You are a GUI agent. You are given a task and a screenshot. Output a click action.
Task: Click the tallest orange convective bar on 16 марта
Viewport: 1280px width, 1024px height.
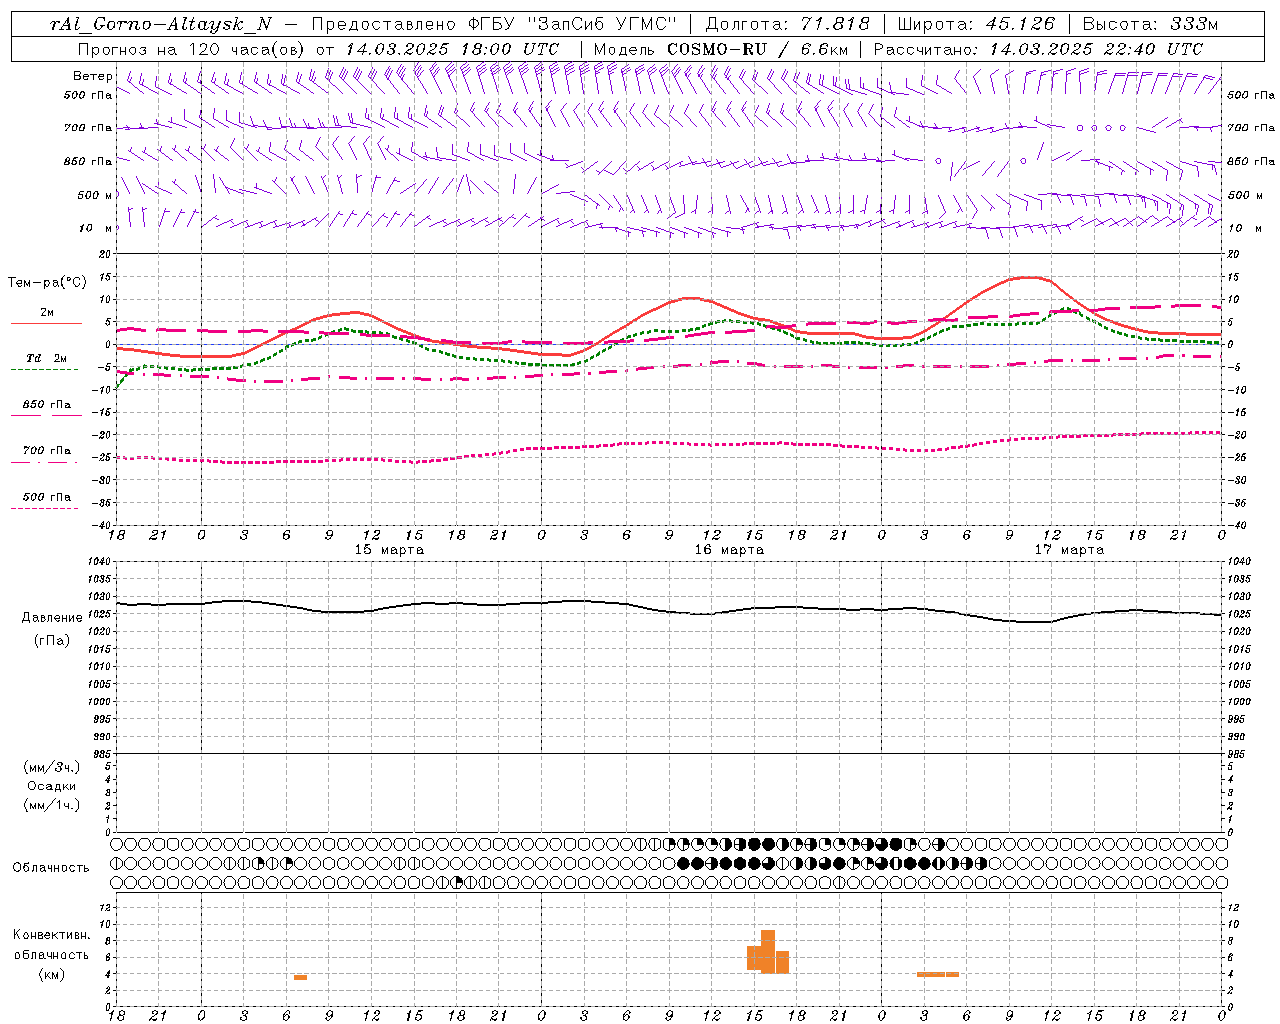(768, 951)
